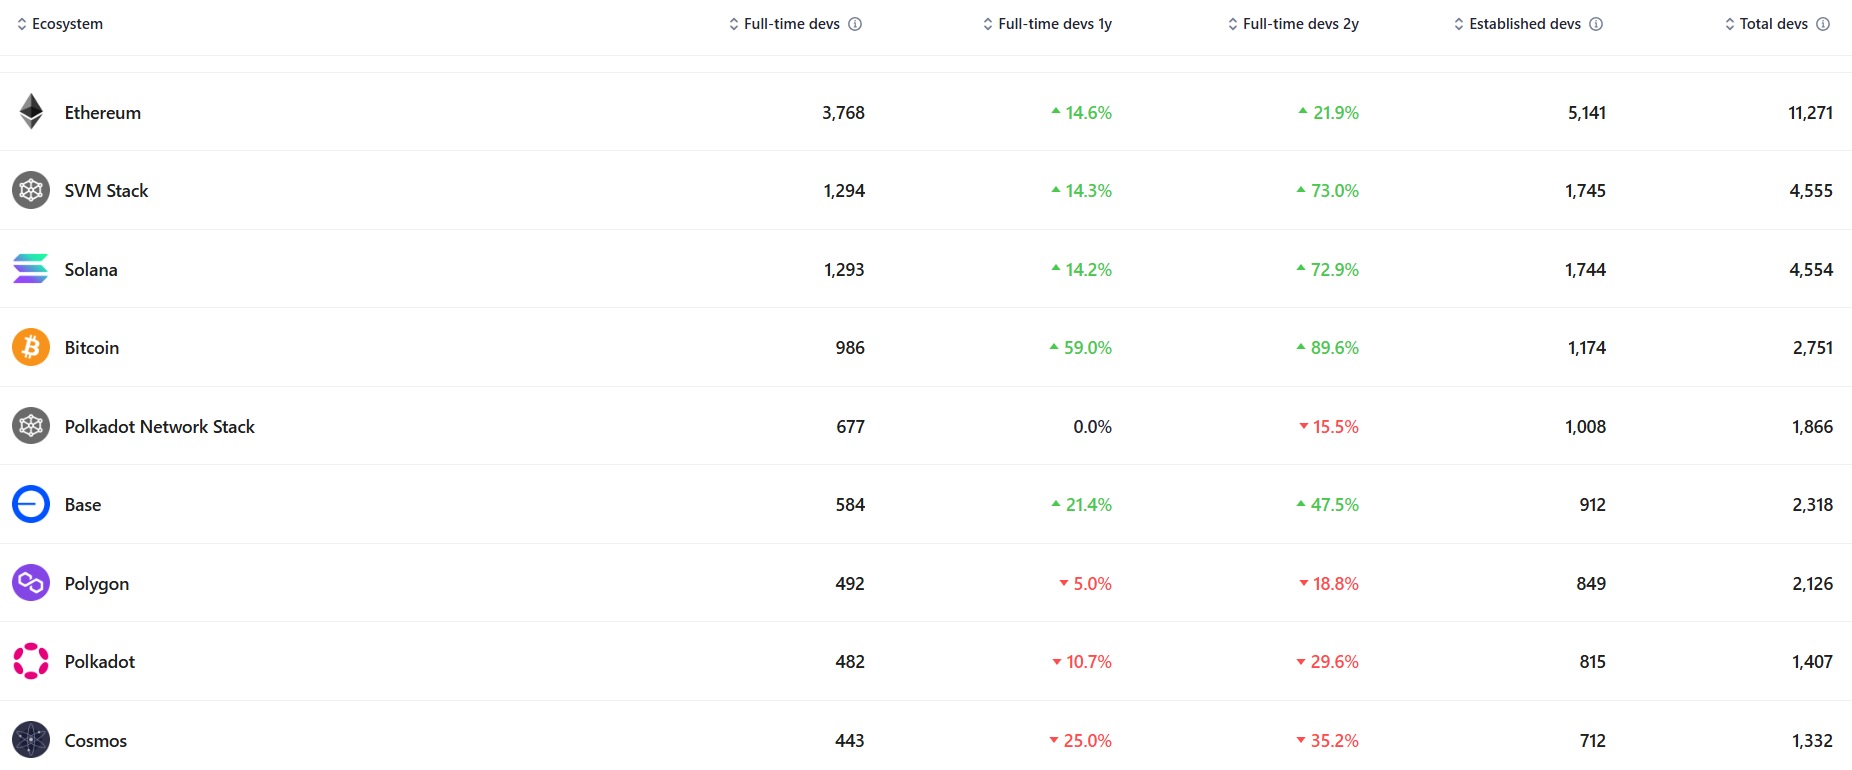1852x770 pixels.
Task: Click the Polygon logo icon
Action: point(31,583)
